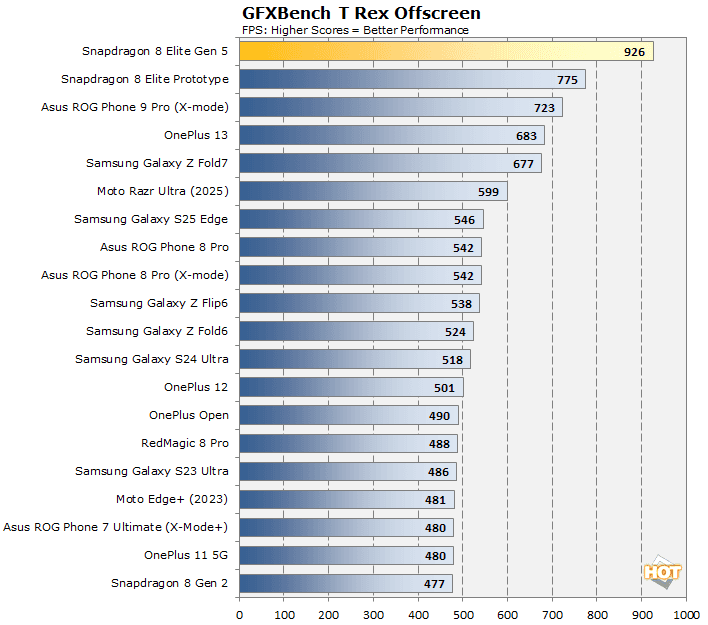Click the RedMagic 8 Pro label
Viewport: 708px width, 625px height.
(x=185, y=443)
